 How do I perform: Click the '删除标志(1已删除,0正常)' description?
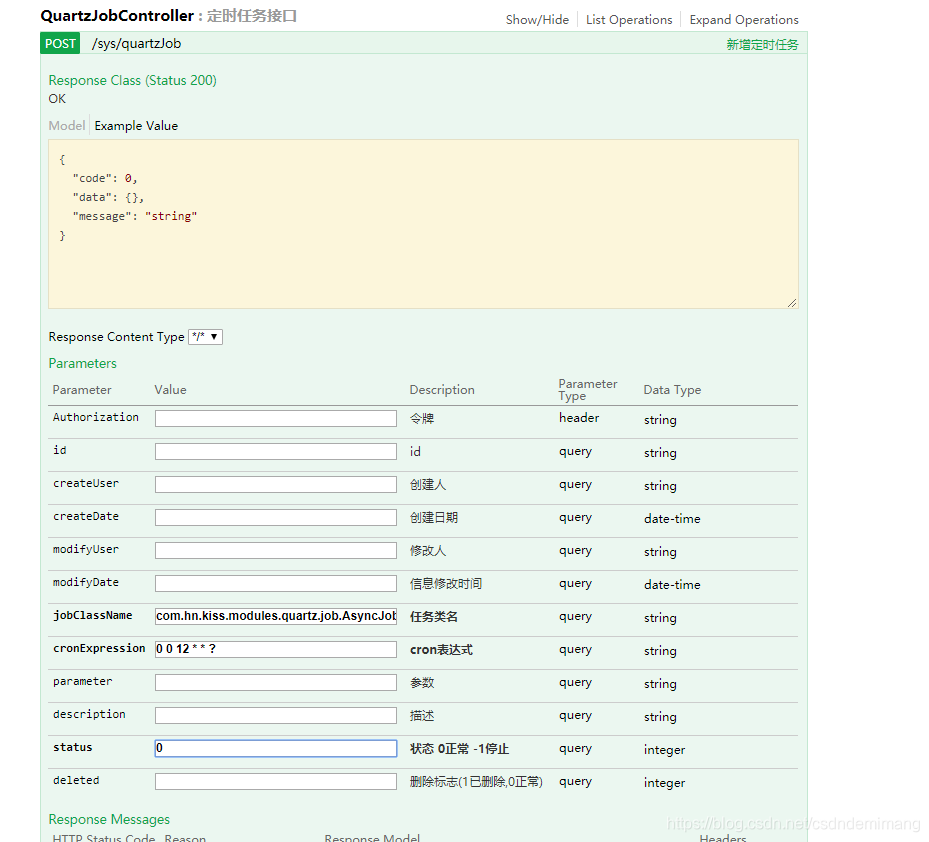point(476,782)
